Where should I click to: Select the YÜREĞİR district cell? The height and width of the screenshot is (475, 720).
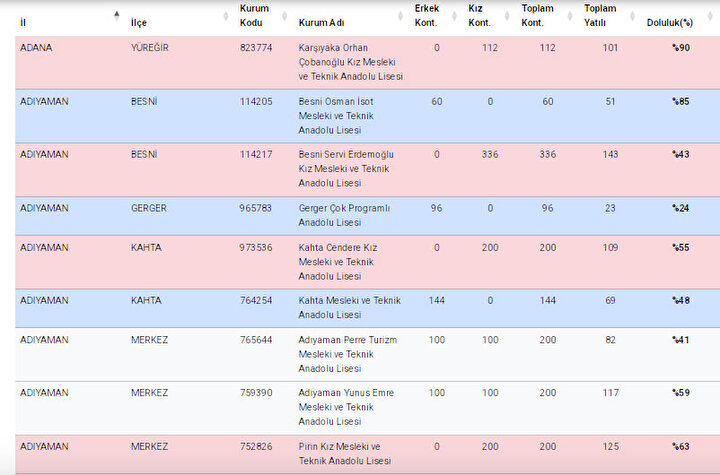pos(150,48)
